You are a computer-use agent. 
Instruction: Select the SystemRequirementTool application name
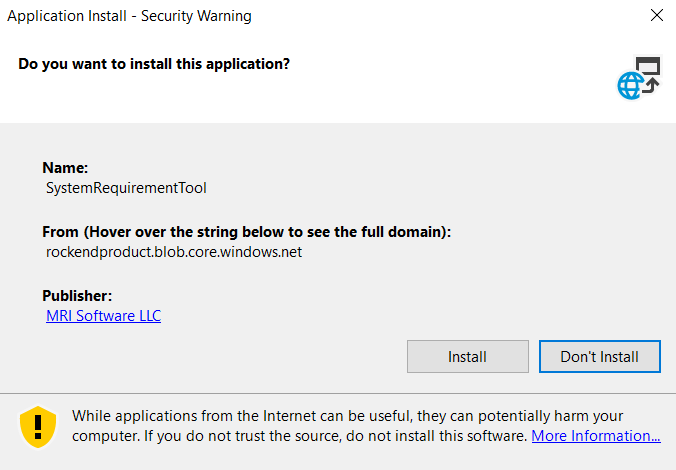(126, 187)
